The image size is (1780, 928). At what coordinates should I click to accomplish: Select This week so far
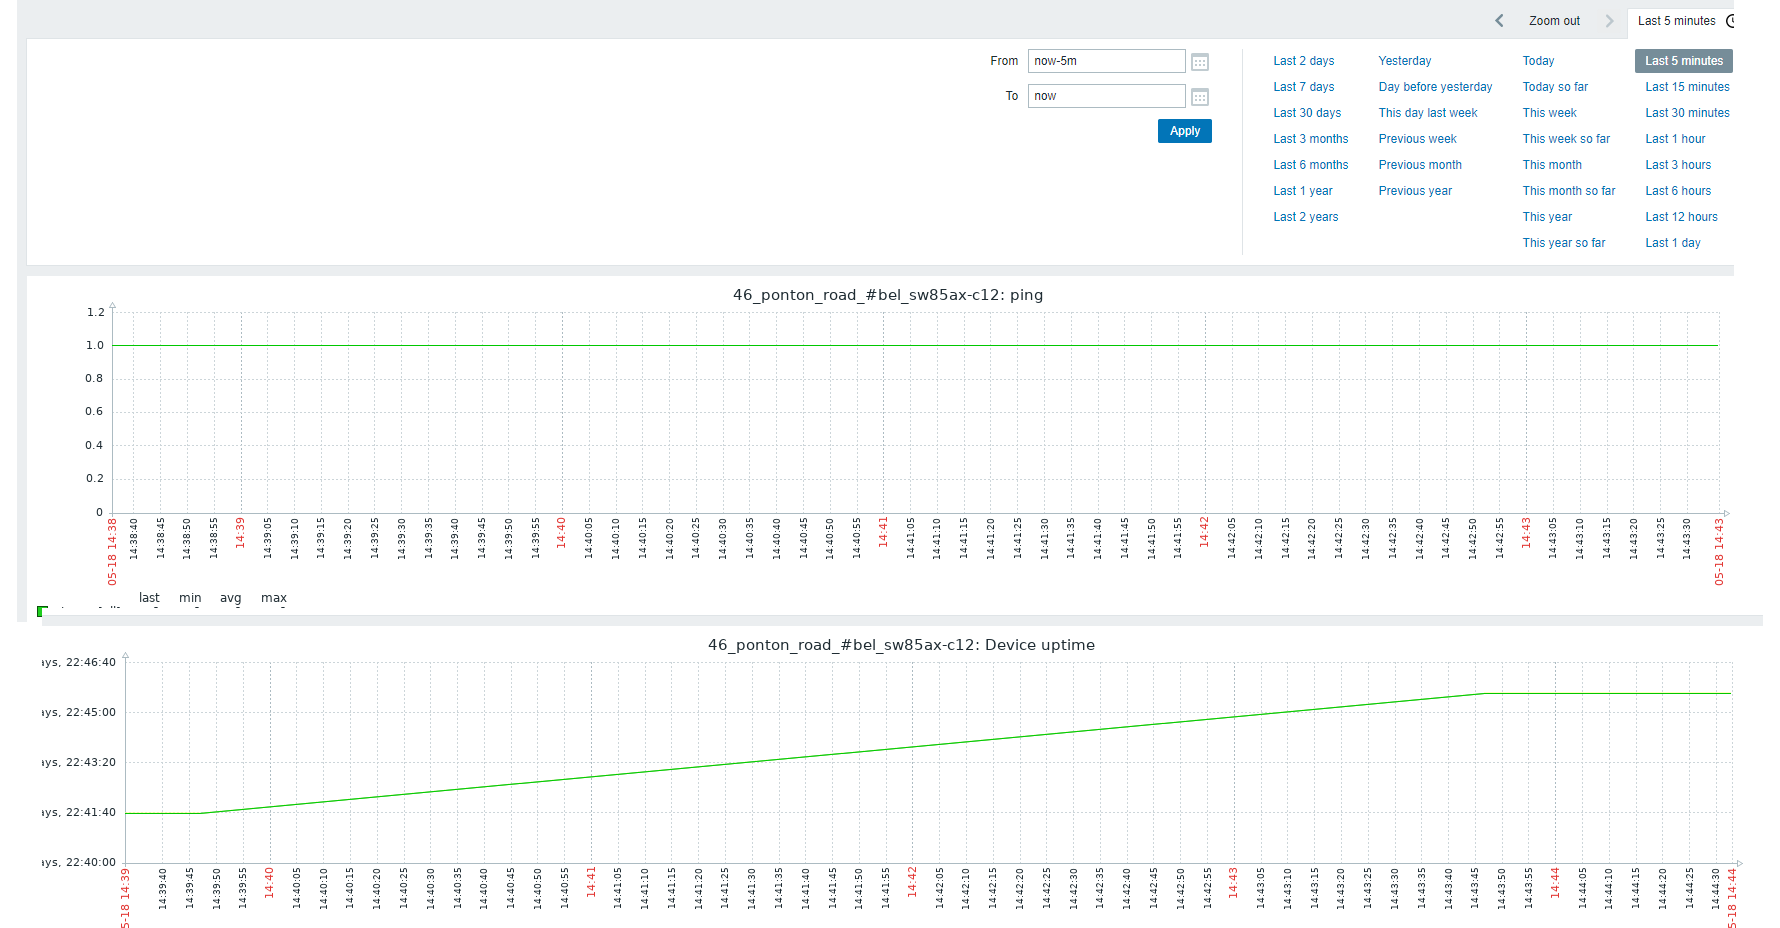click(1566, 139)
